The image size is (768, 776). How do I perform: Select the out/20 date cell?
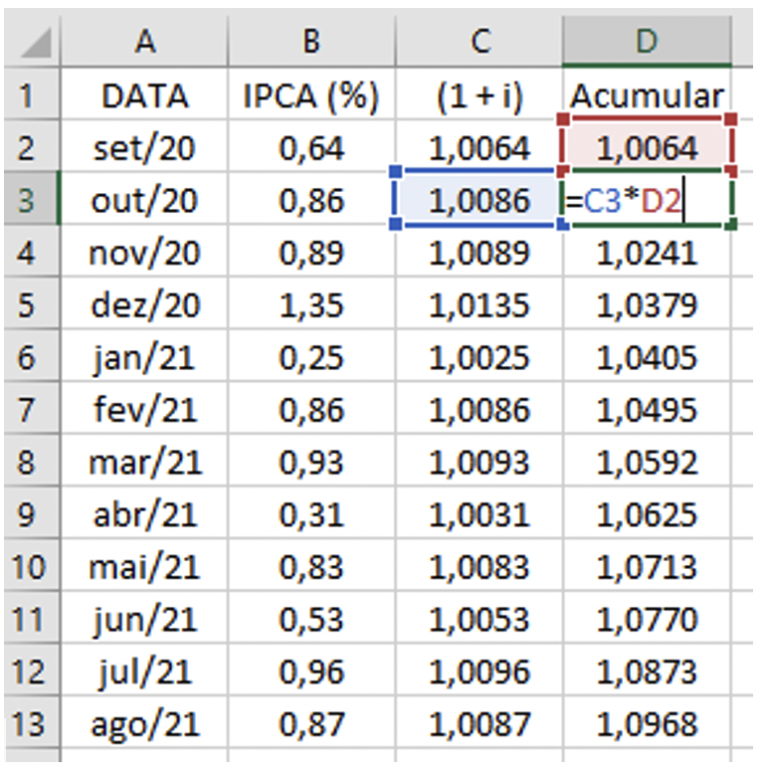144,199
